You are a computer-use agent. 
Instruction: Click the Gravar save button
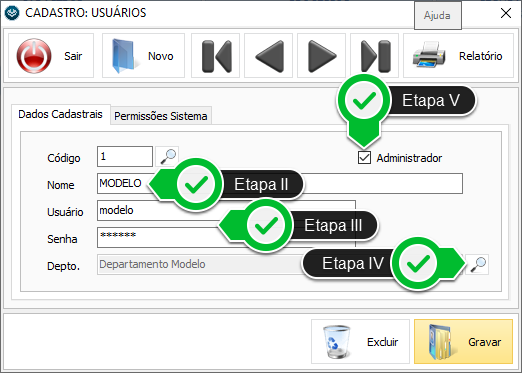464,342
